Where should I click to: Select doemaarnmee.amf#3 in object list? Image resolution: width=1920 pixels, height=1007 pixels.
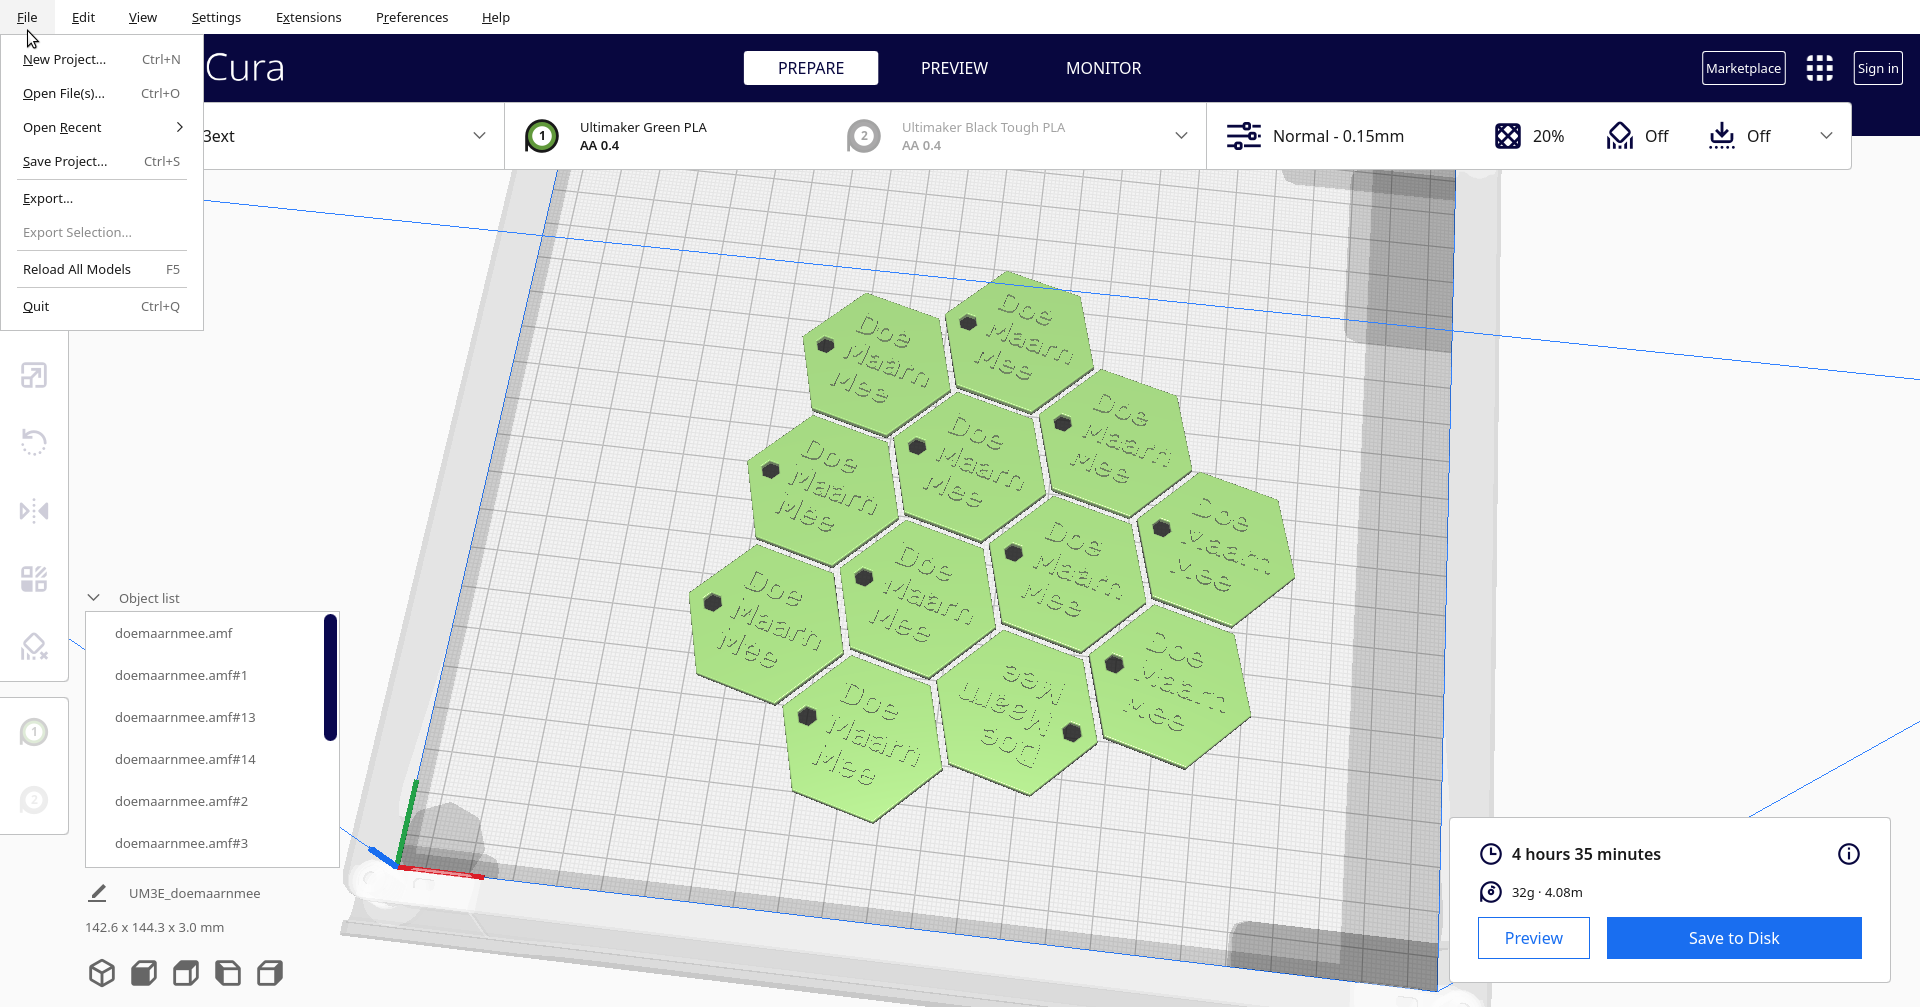pyautogui.click(x=205, y=843)
